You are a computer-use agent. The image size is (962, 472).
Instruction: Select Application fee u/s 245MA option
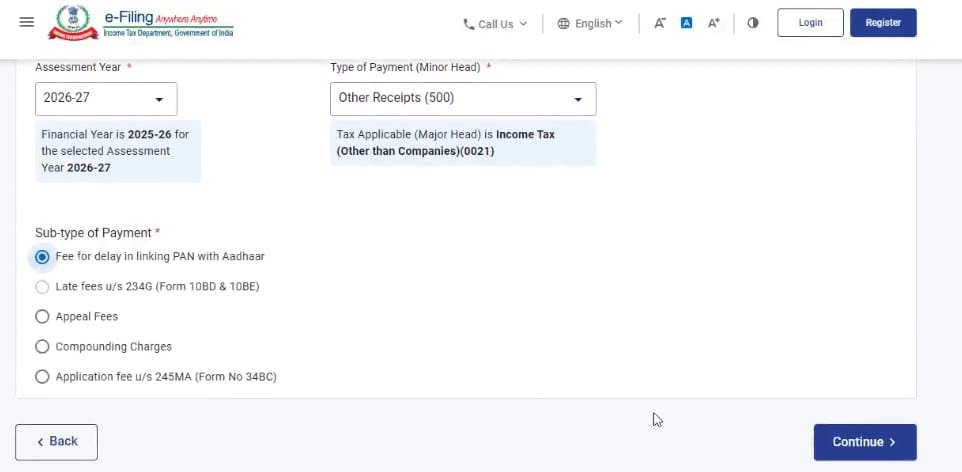(x=42, y=377)
